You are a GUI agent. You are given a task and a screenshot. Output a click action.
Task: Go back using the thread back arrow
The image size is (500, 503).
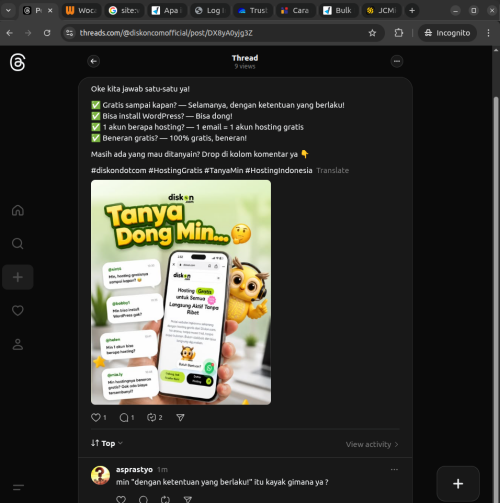(x=94, y=61)
